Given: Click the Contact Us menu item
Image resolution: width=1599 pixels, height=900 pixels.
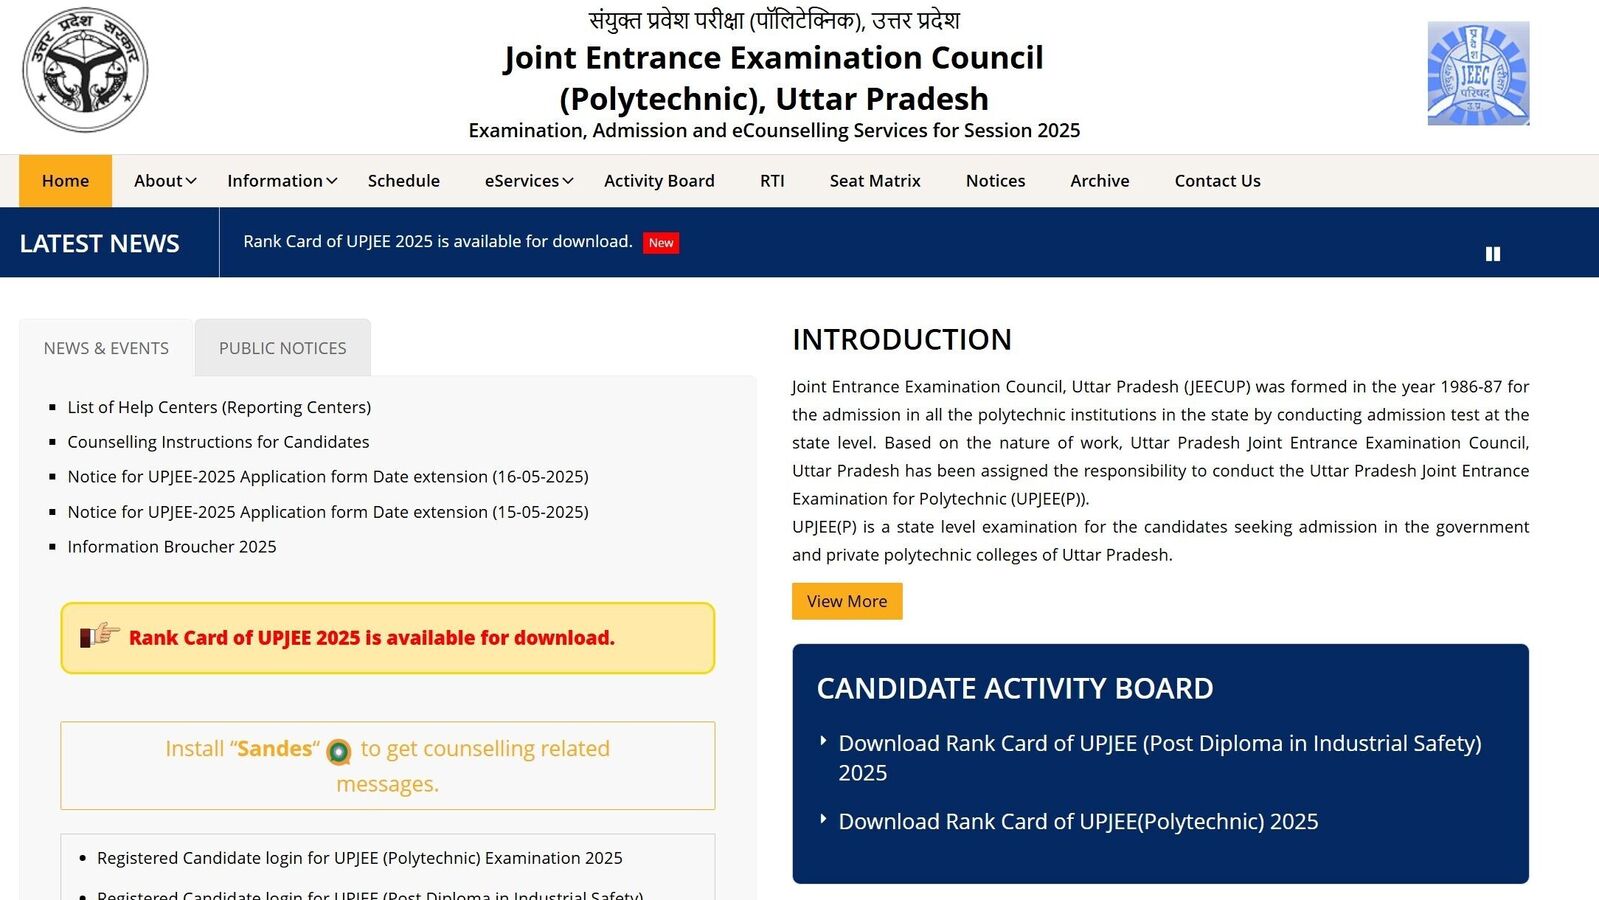Looking at the screenshot, I should pyautogui.click(x=1217, y=181).
